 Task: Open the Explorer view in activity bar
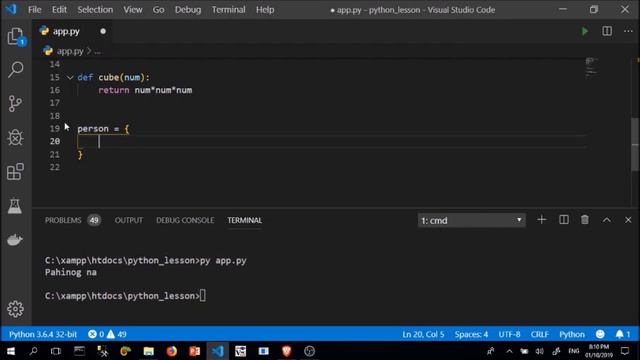click(x=16, y=37)
